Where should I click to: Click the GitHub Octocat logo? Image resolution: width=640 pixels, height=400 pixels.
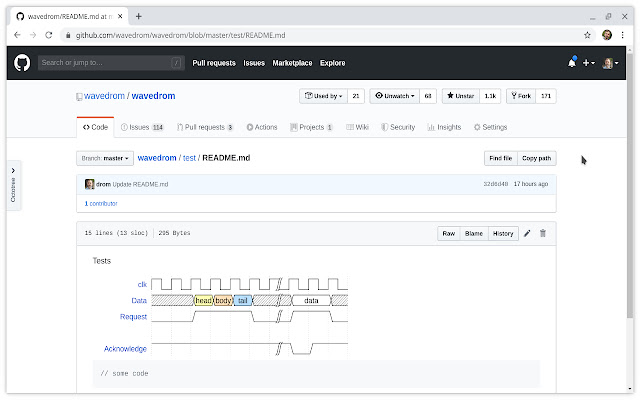click(22, 63)
